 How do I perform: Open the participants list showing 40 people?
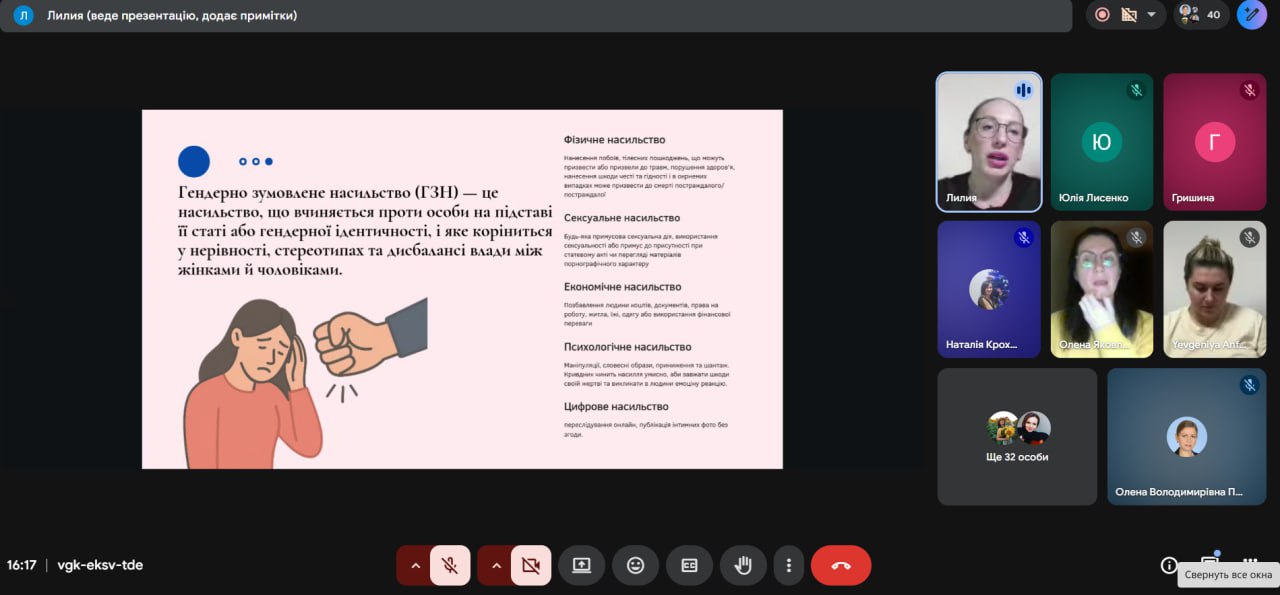[1201, 15]
